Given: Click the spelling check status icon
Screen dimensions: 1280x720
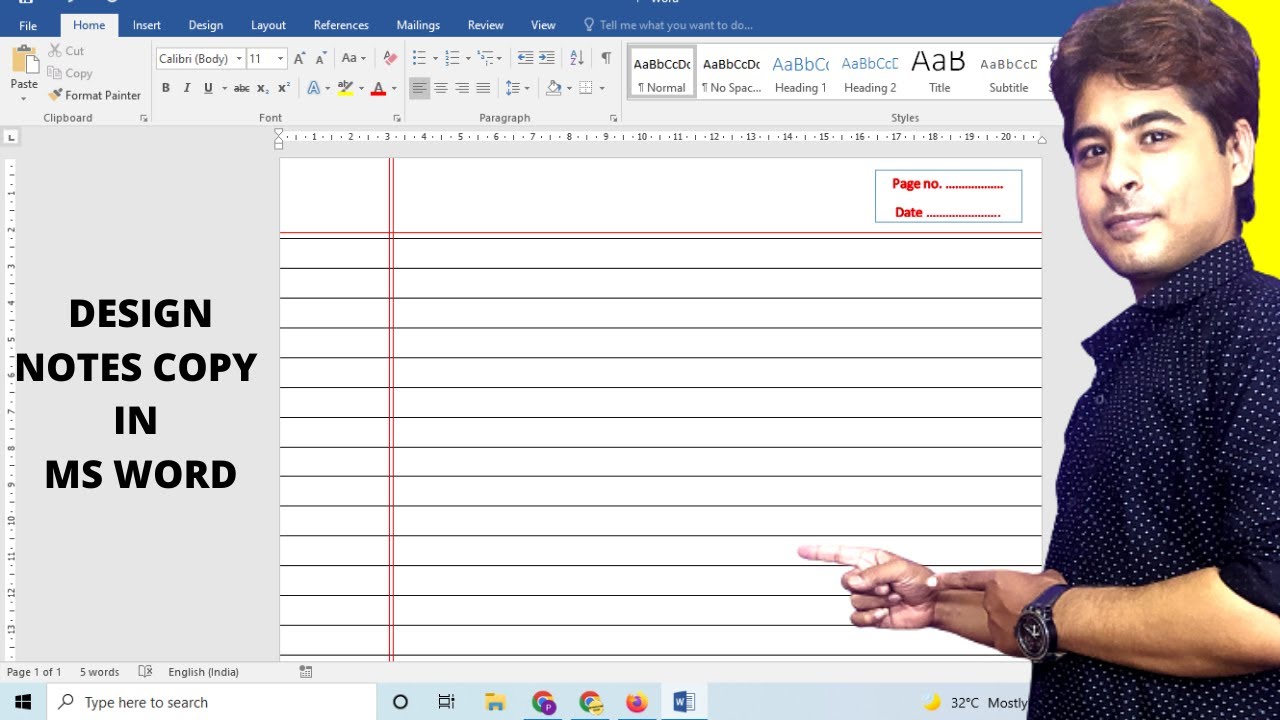Looking at the screenshot, I should tap(145, 672).
